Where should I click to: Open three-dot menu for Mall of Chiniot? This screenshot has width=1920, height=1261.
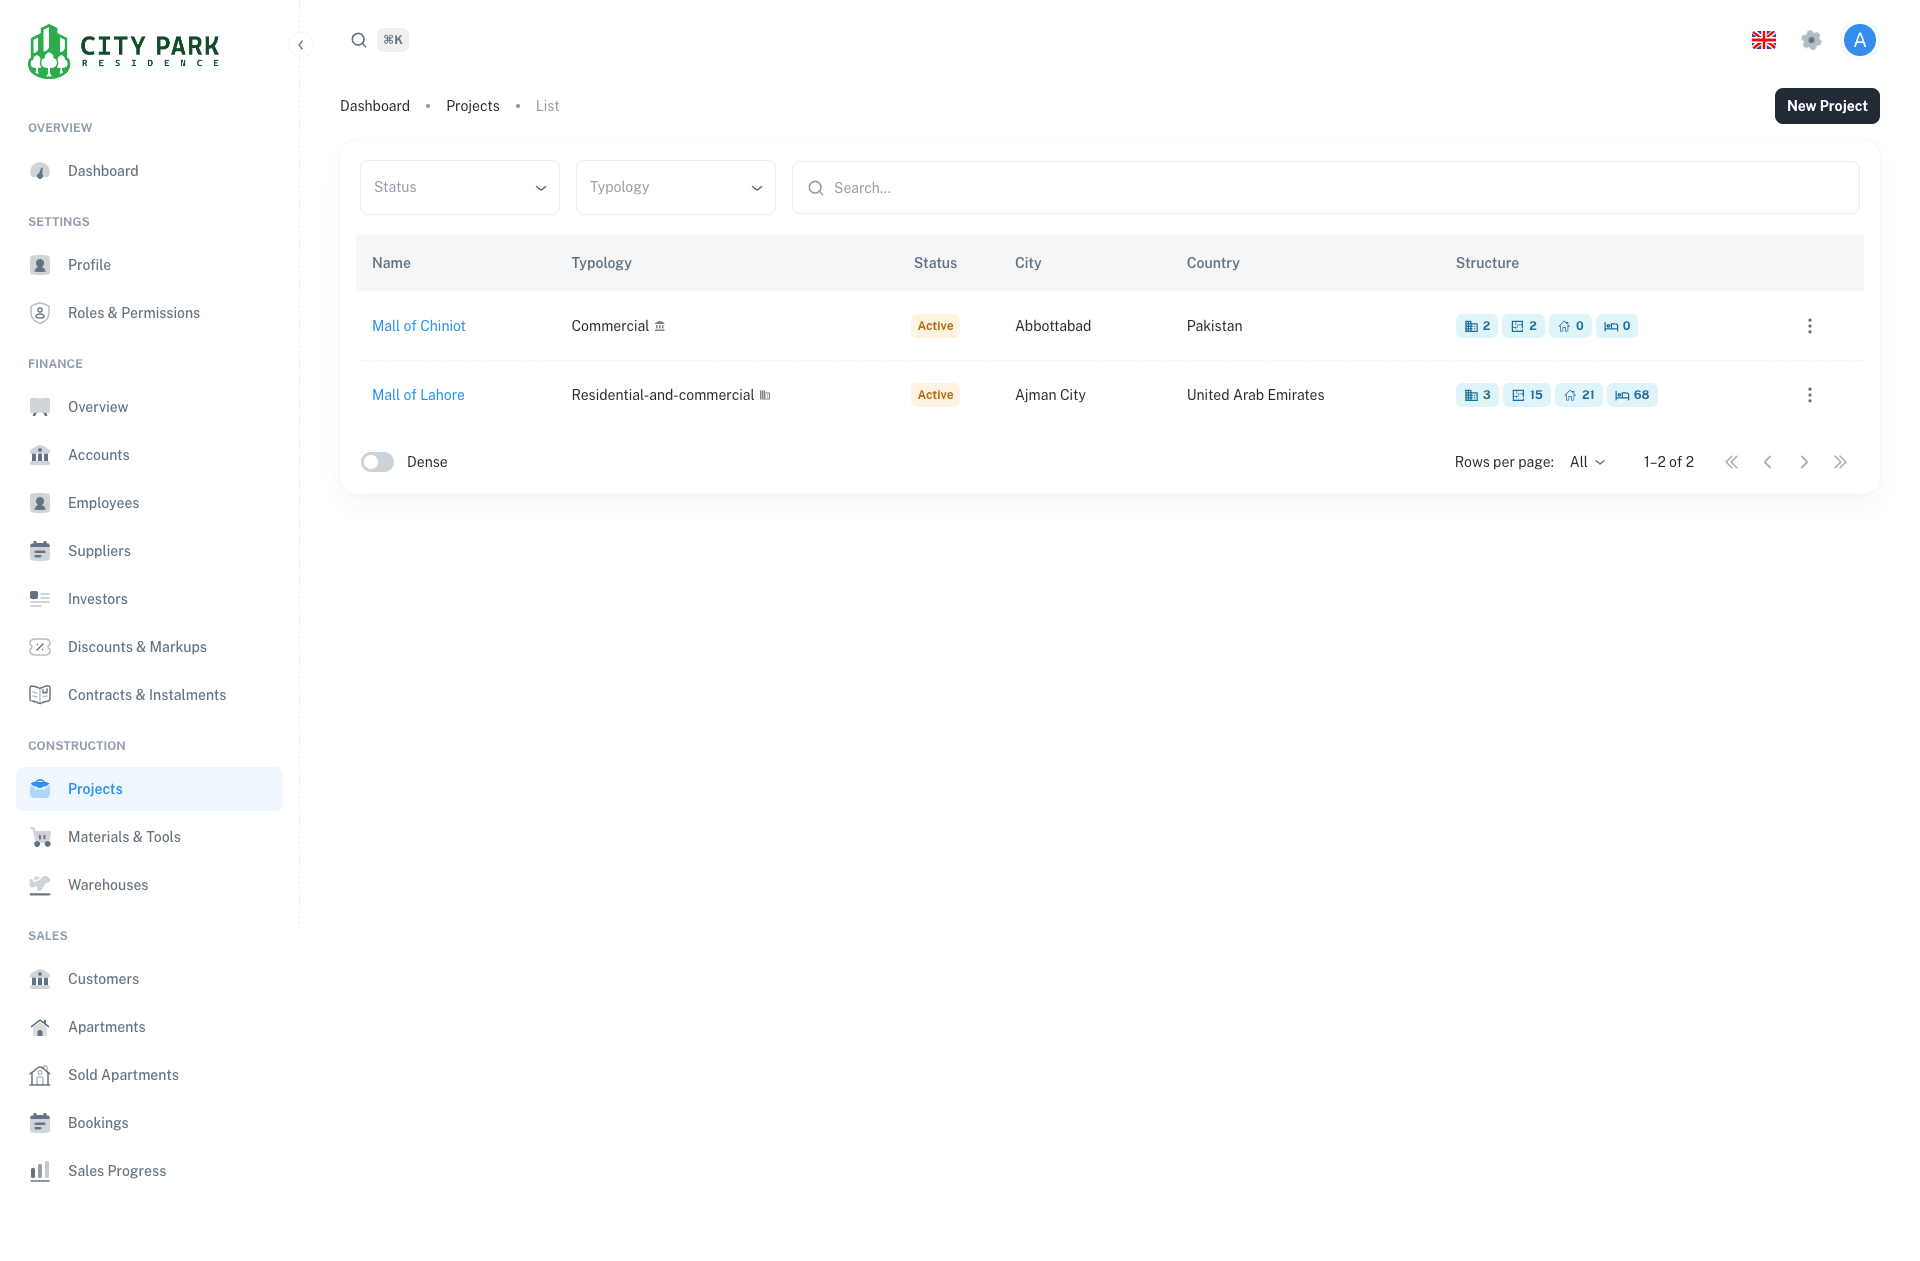pos(1809,326)
